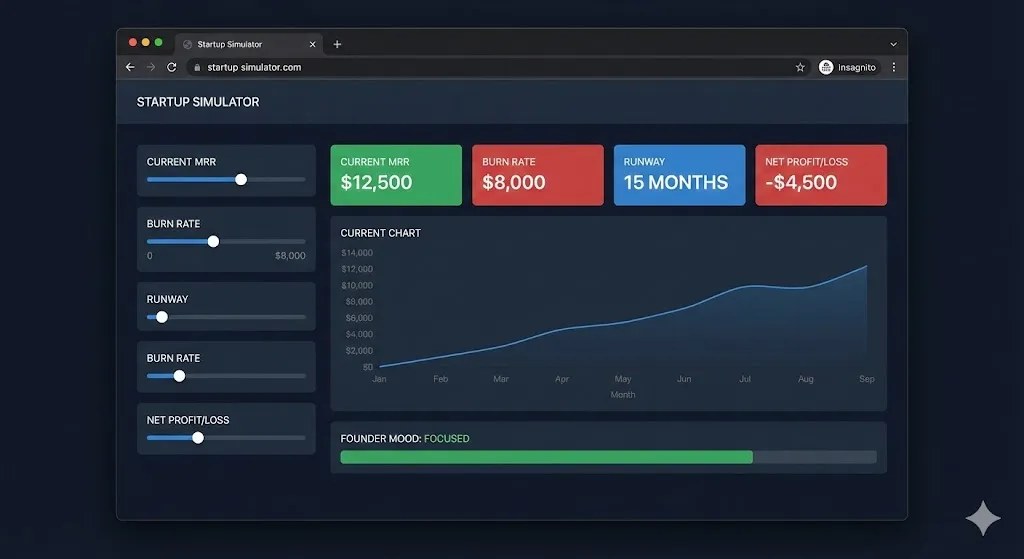Click the startup simulator.com address field
The image size is (1024, 559).
pos(498,67)
